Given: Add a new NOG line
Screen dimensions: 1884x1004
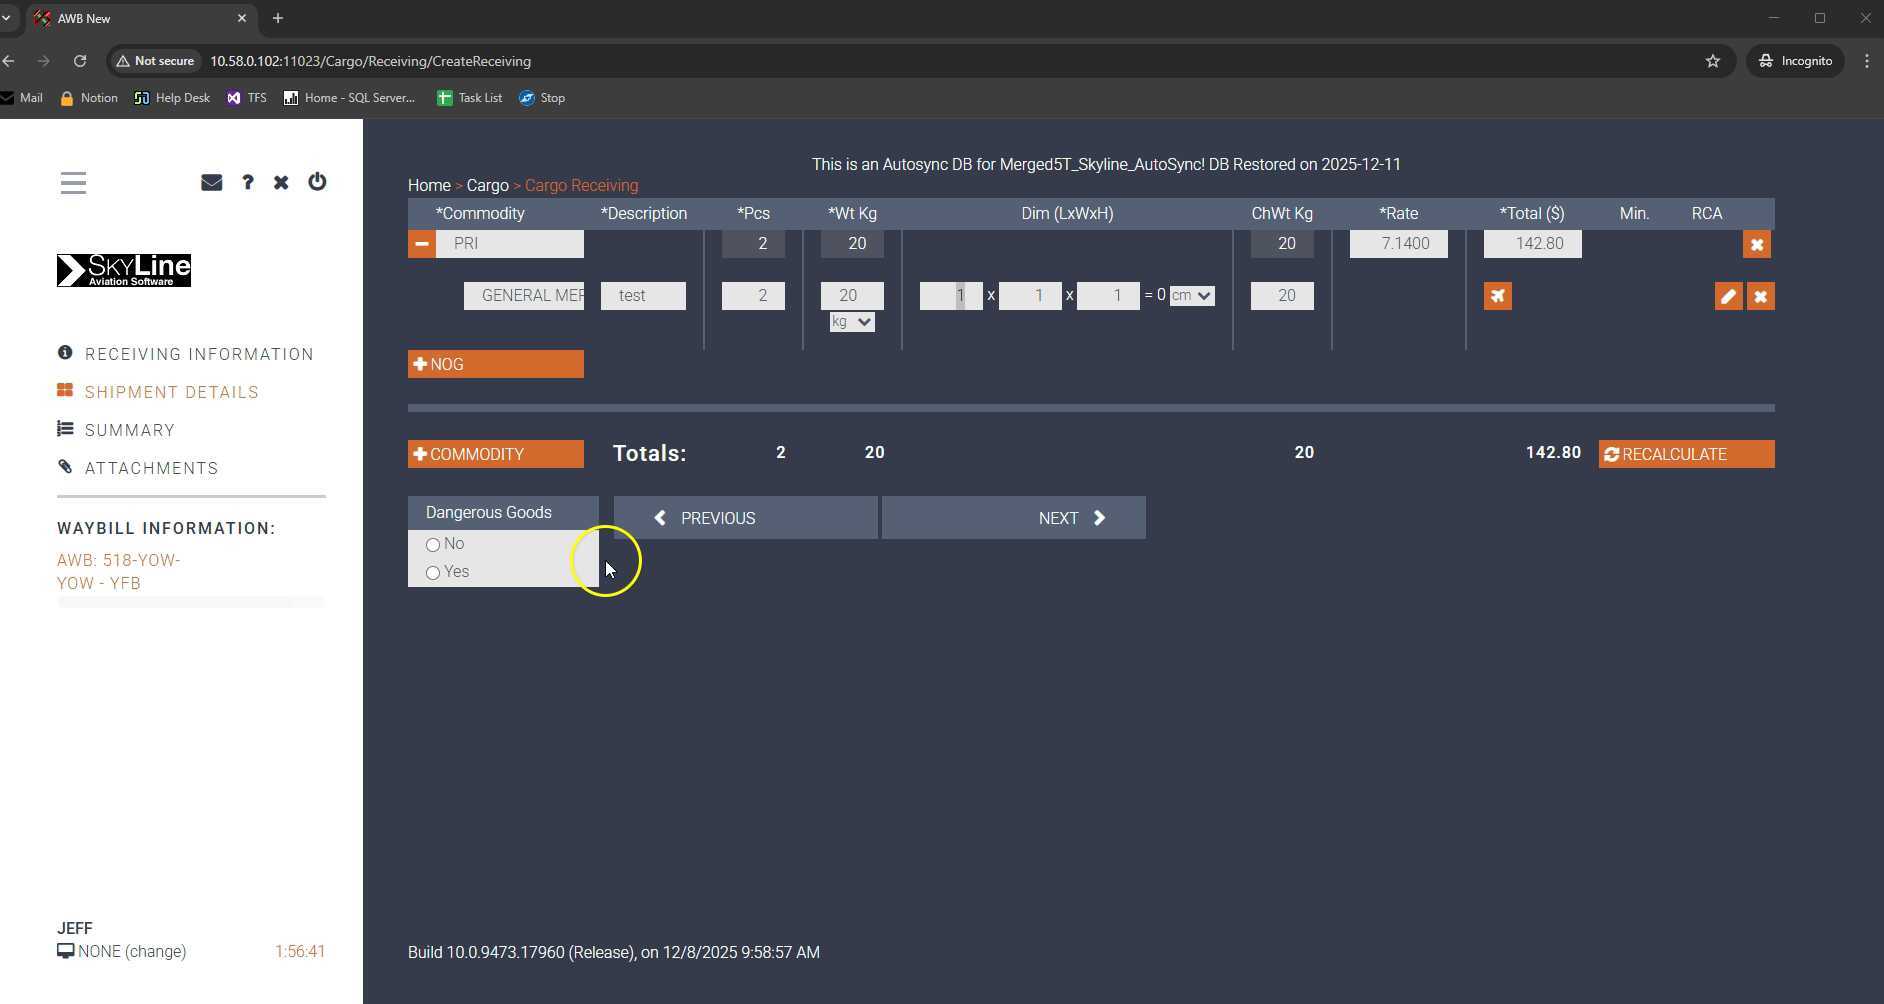Looking at the screenshot, I should [x=495, y=364].
